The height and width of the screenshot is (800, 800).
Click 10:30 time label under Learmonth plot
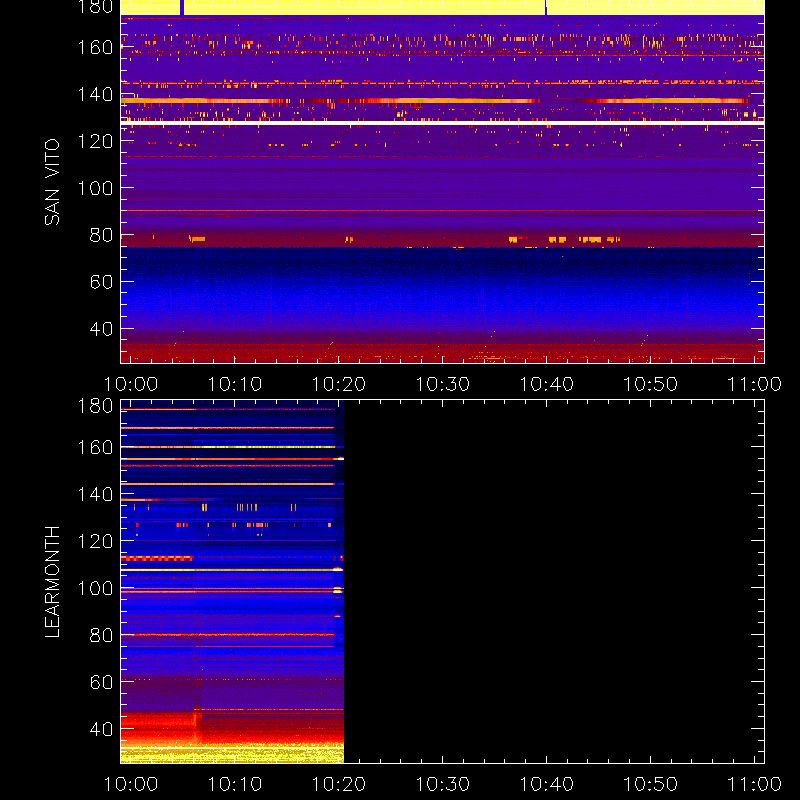tap(442, 784)
